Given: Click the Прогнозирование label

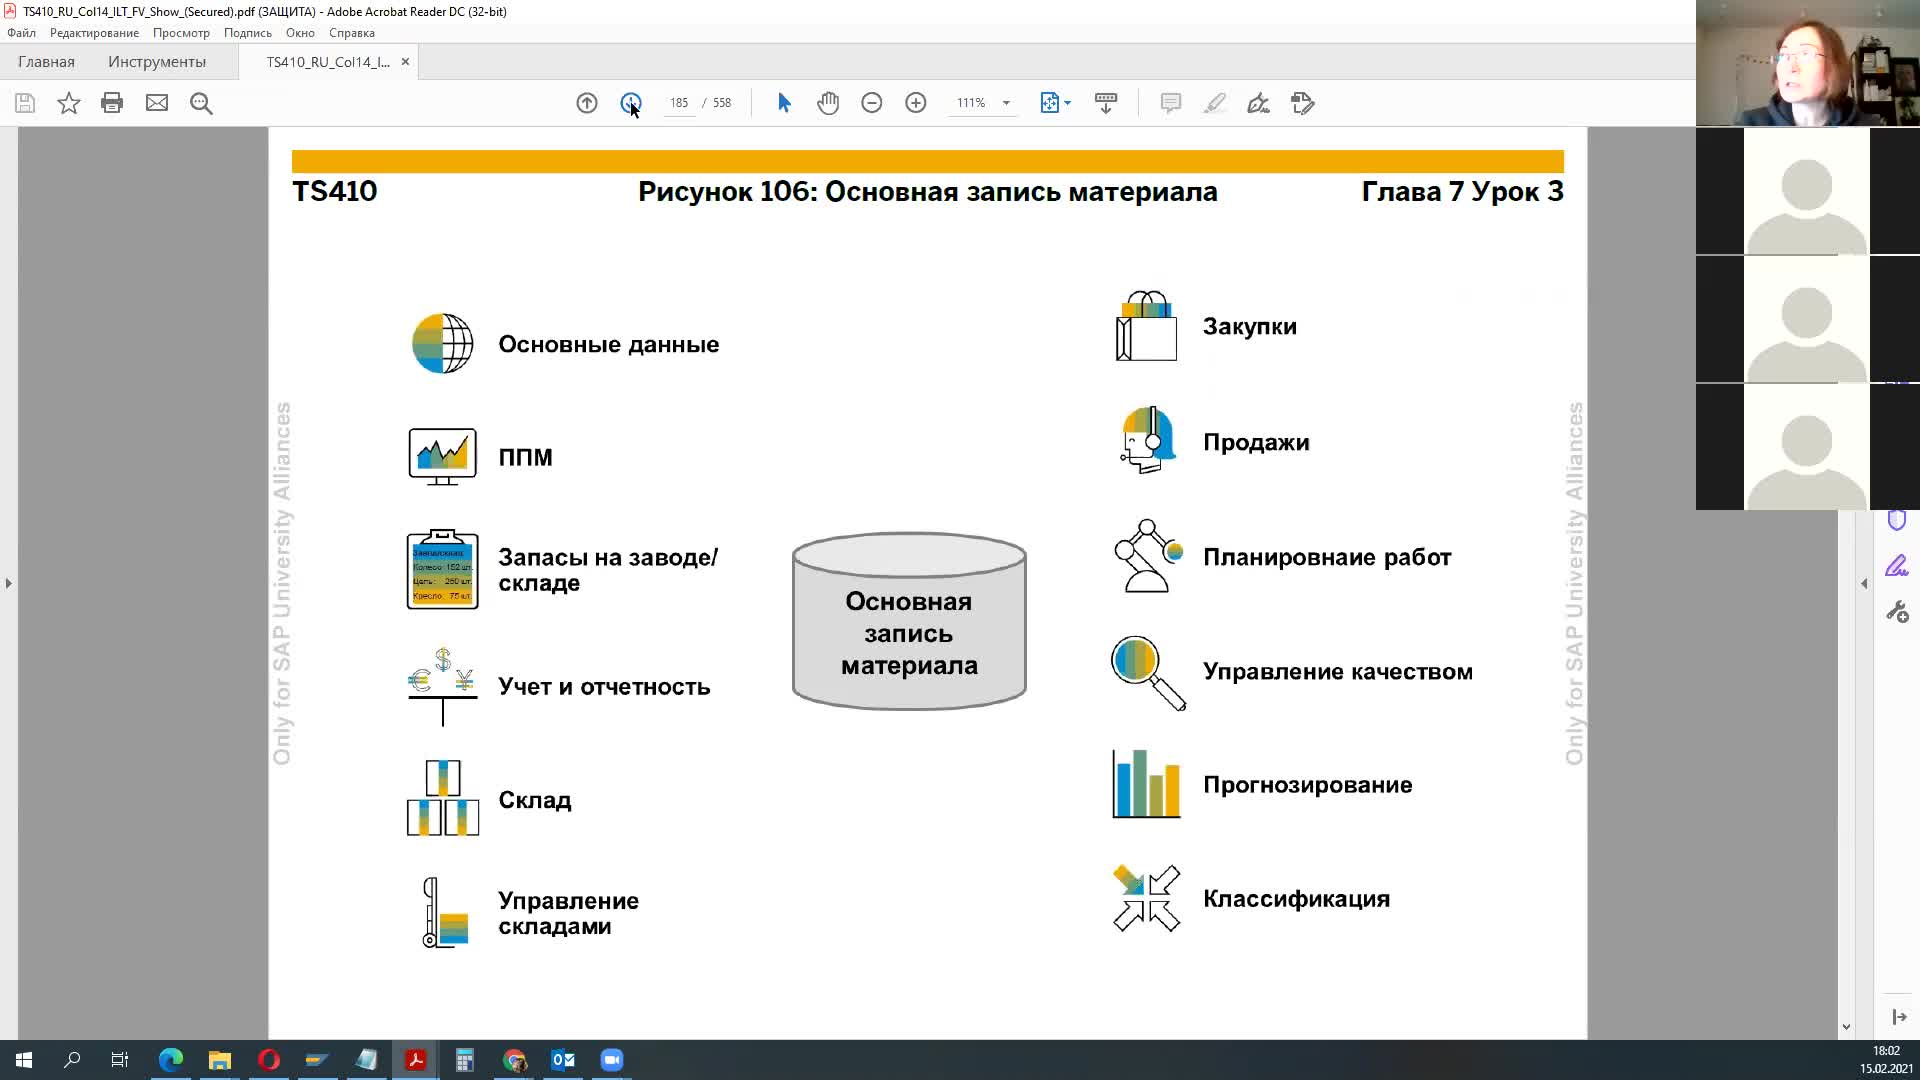Looking at the screenshot, I should [1307, 785].
